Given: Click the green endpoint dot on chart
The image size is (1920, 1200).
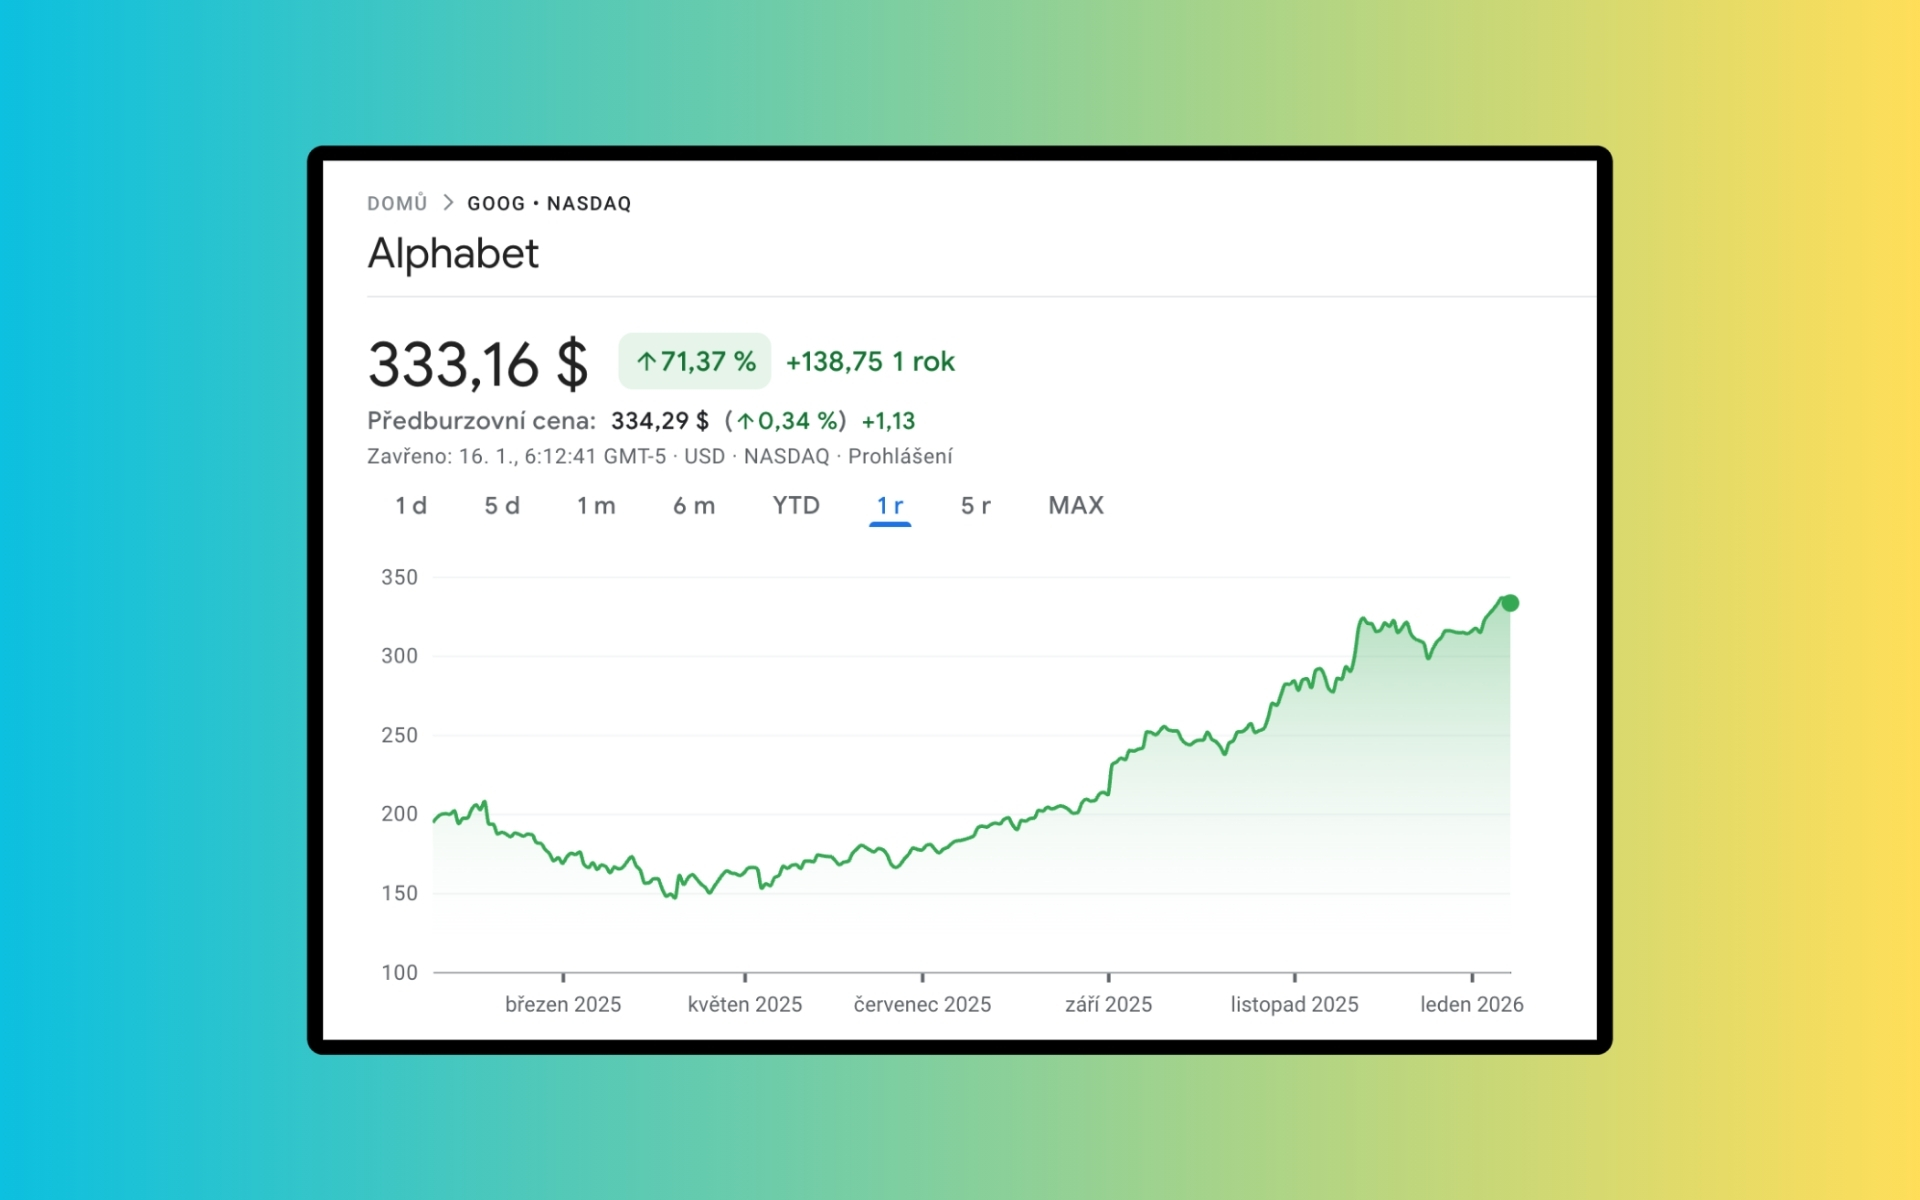Looking at the screenshot, I should point(1510,603).
